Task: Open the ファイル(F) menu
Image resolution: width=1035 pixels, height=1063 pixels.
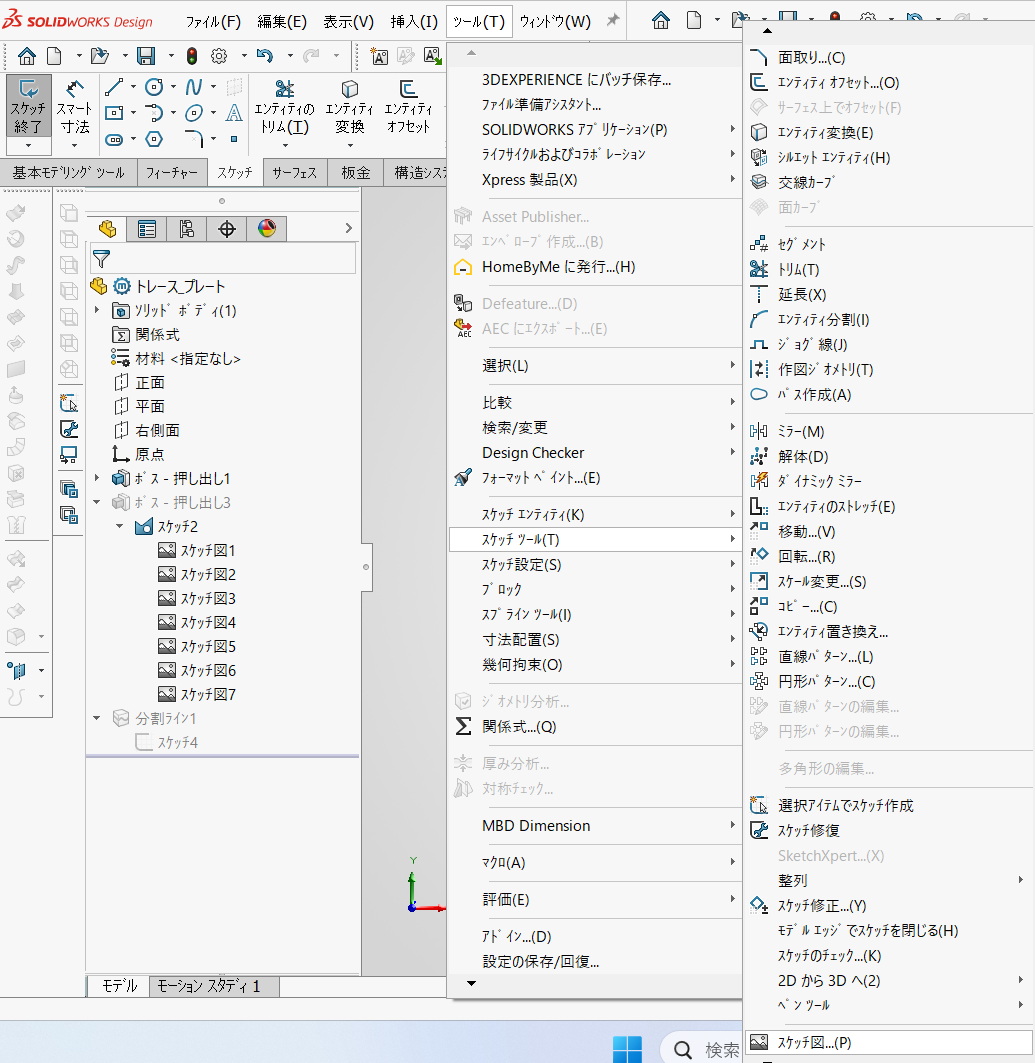Action: point(213,22)
